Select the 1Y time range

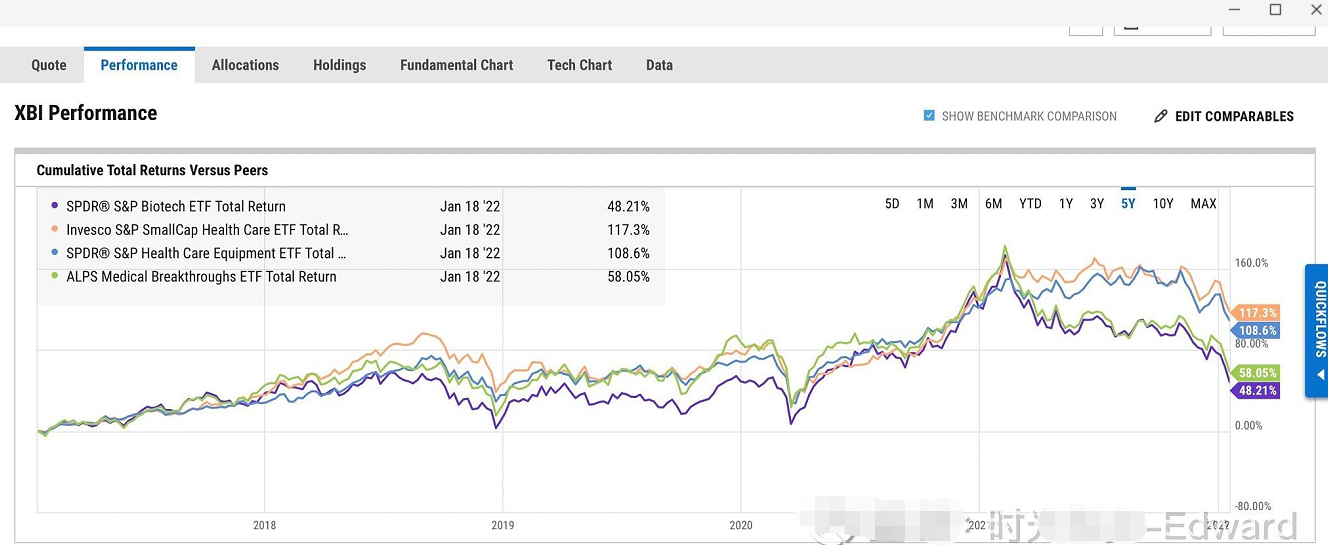tap(1066, 204)
